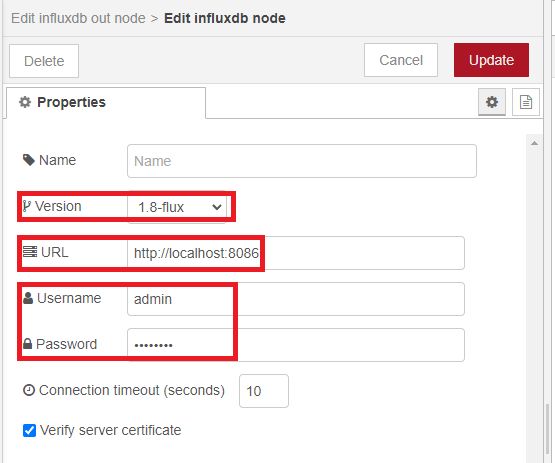Click the branch icon beside Version
The width and height of the screenshot is (555, 463).
click(27, 206)
